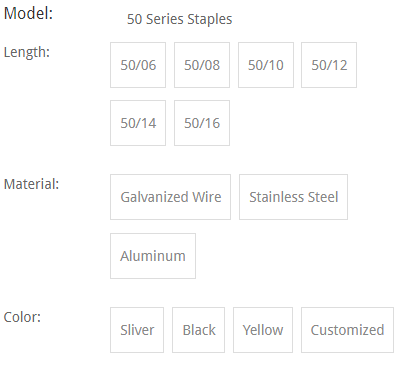Pick the 50/10 staple length

click(x=266, y=65)
